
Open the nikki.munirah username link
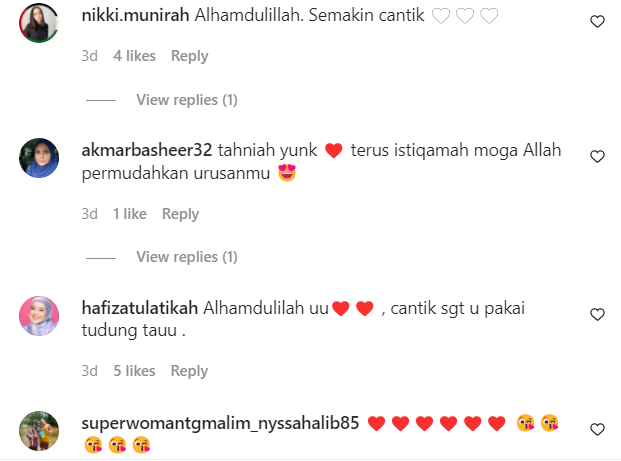tap(135, 15)
